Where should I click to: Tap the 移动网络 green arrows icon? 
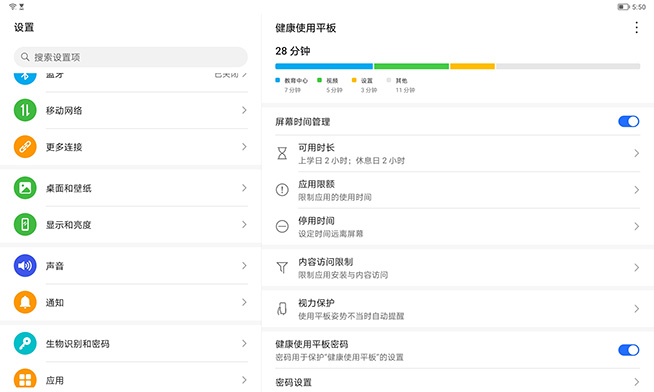tap(25, 110)
